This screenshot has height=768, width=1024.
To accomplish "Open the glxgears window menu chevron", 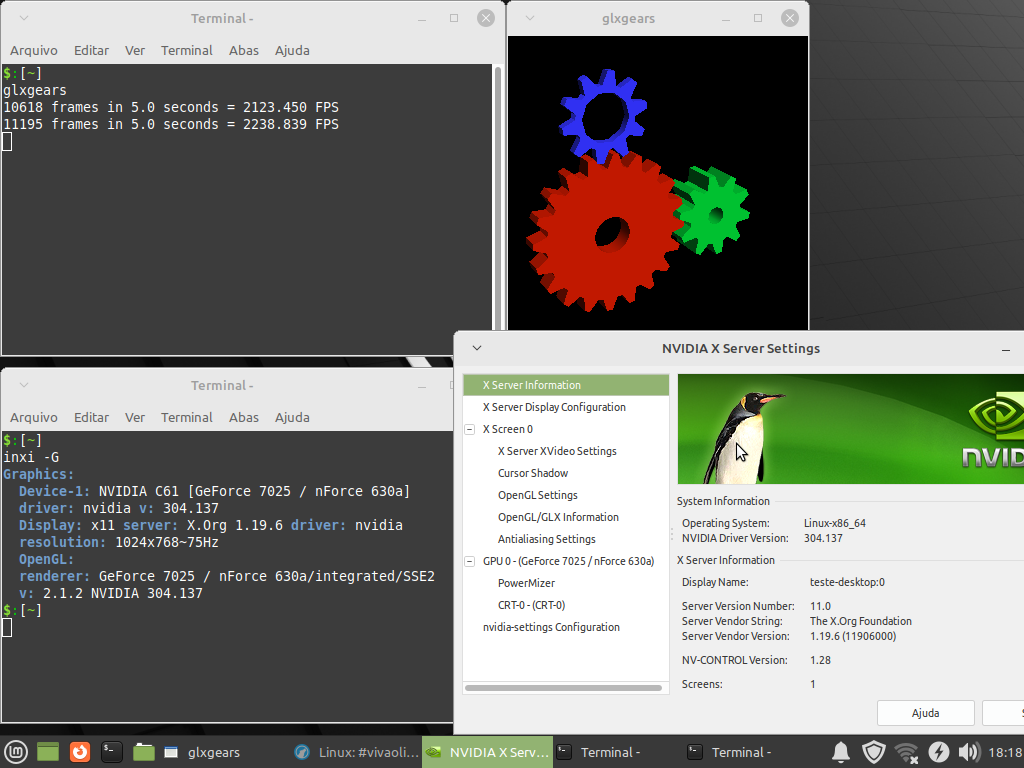I will point(530,18).
